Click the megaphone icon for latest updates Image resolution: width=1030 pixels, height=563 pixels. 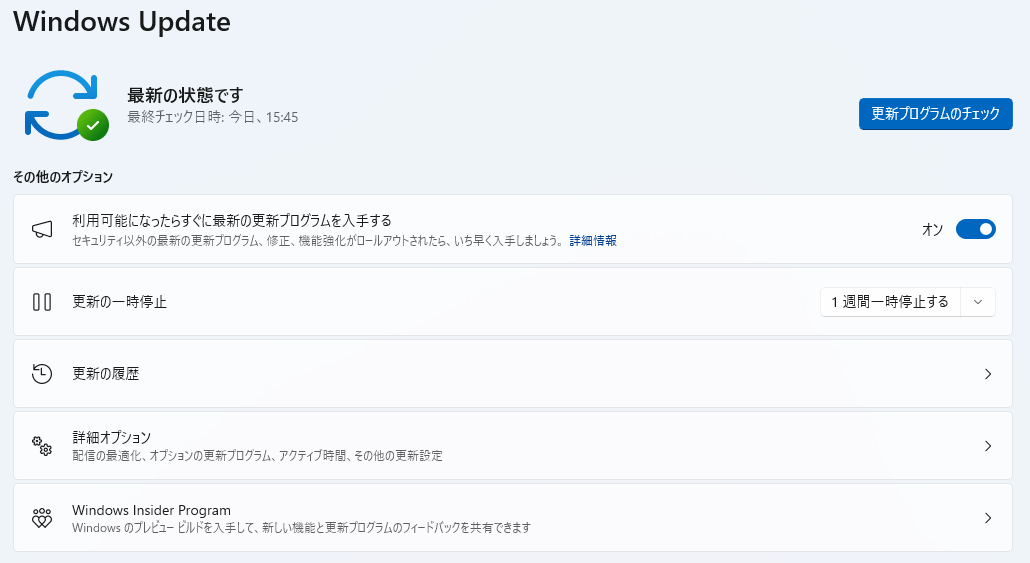click(42, 229)
